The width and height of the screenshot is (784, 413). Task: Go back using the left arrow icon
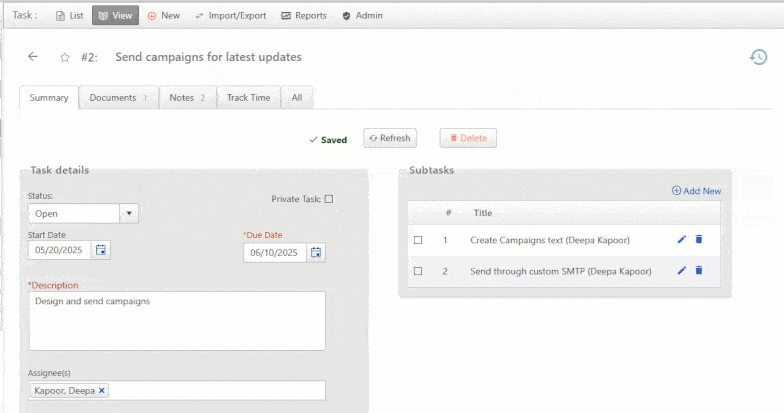[x=33, y=56]
